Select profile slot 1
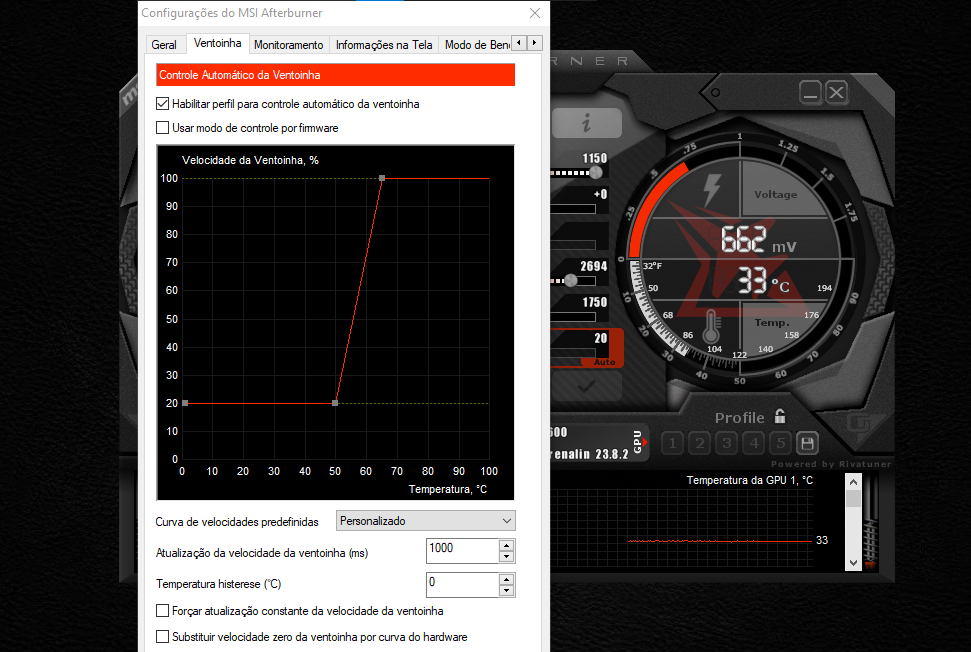This screenshot has width=971, height=652. coord(673,443)
